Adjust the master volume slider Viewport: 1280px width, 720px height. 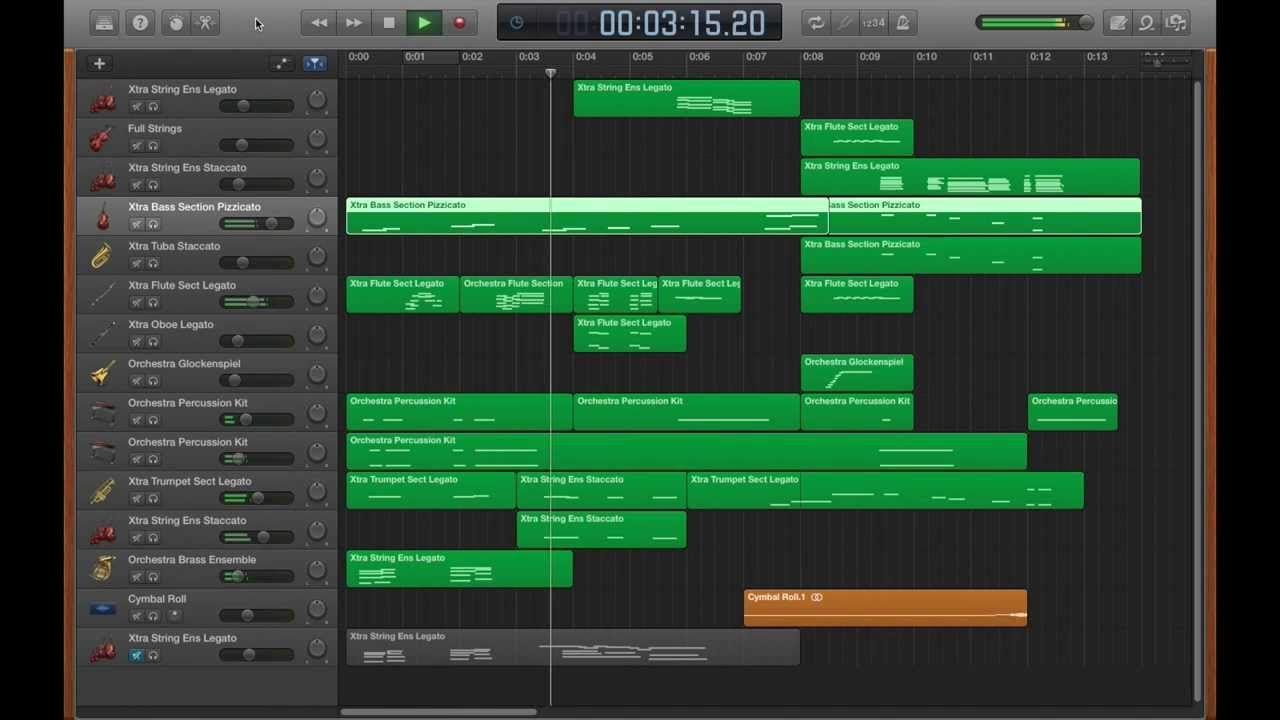pos(1035,23)
